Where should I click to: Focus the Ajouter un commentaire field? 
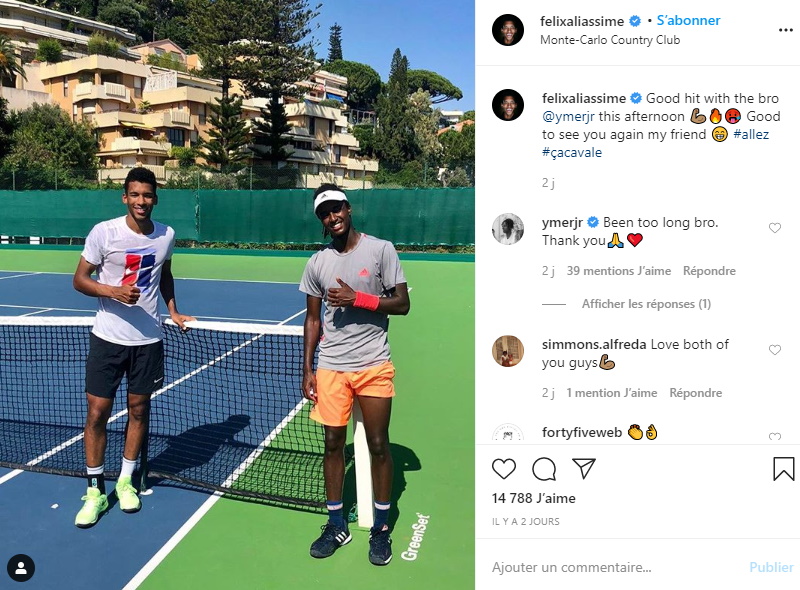click(612, 567)
